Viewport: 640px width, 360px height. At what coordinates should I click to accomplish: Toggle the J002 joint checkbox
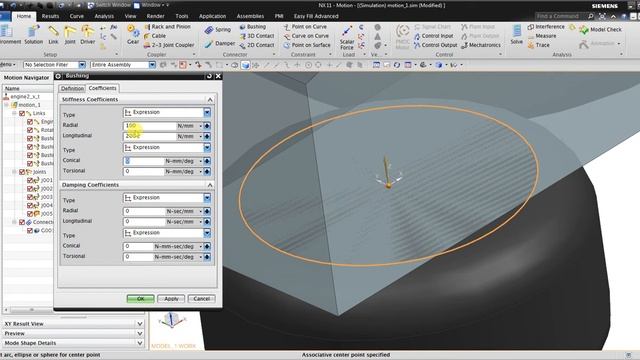30,189
